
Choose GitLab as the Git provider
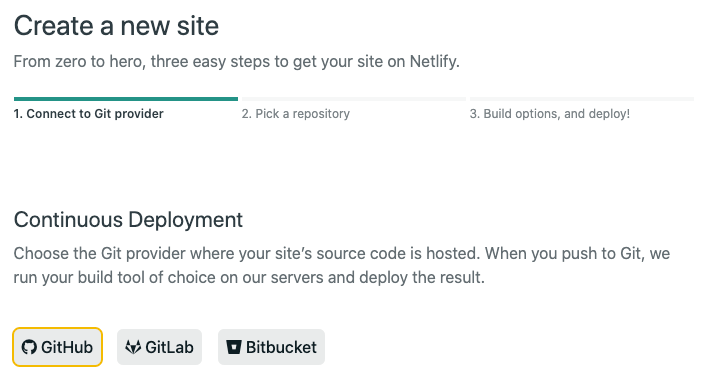click(x=160, y=347)
